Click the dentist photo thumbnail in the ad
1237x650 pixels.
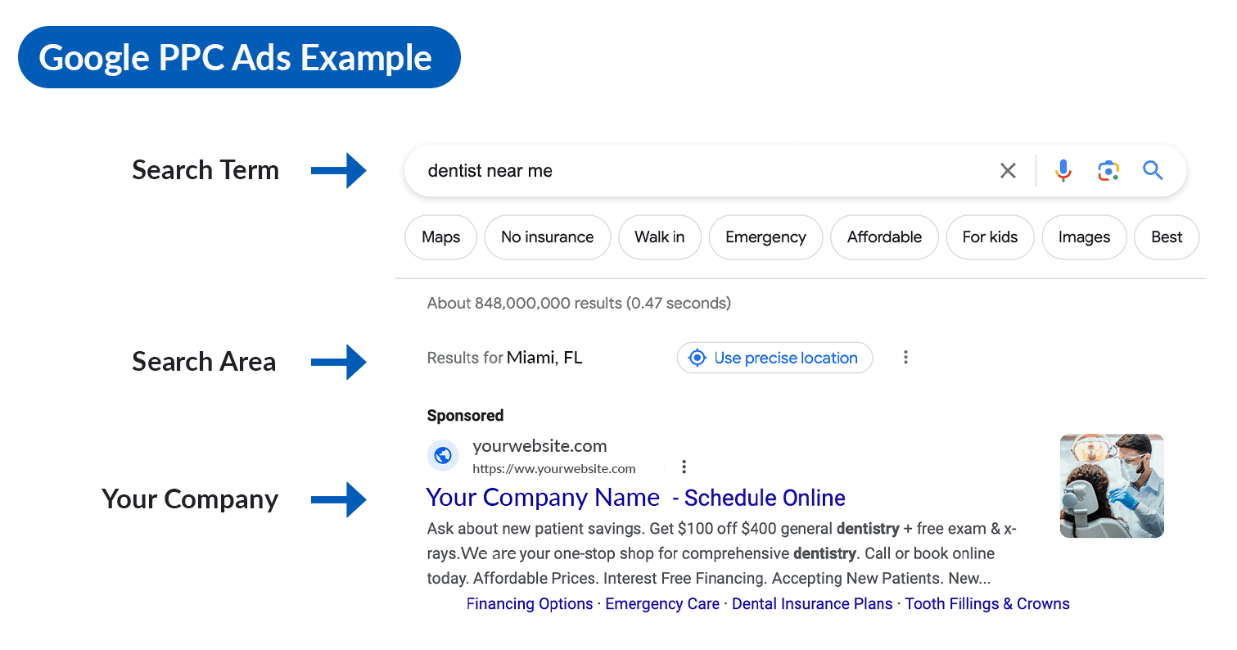pos(1112,486)
